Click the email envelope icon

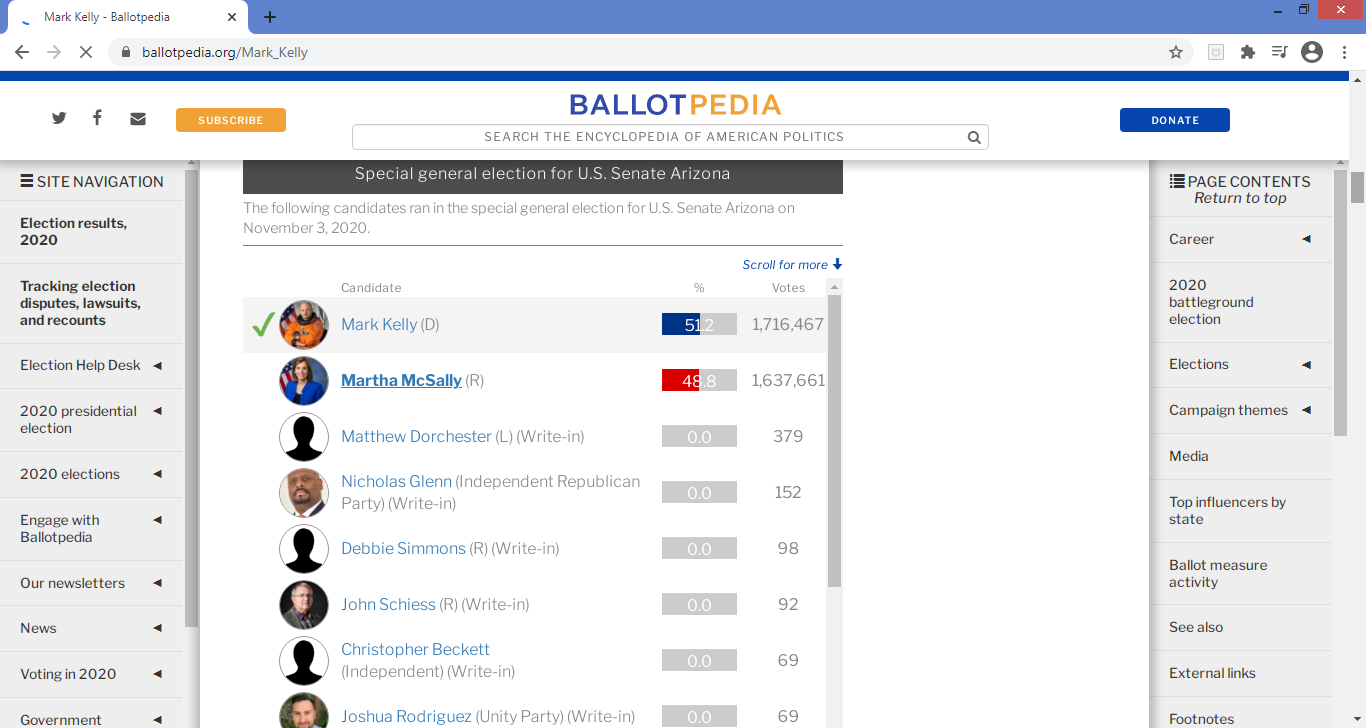138,119
